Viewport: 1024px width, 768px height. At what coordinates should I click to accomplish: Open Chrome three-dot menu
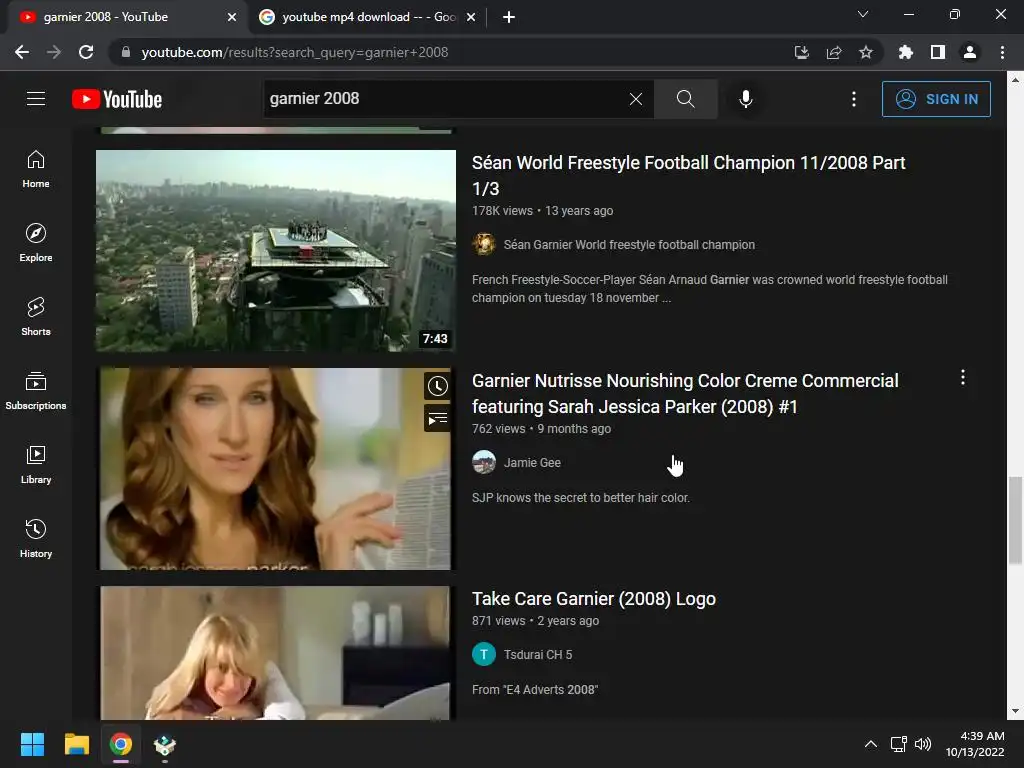tap(1002, 52)
